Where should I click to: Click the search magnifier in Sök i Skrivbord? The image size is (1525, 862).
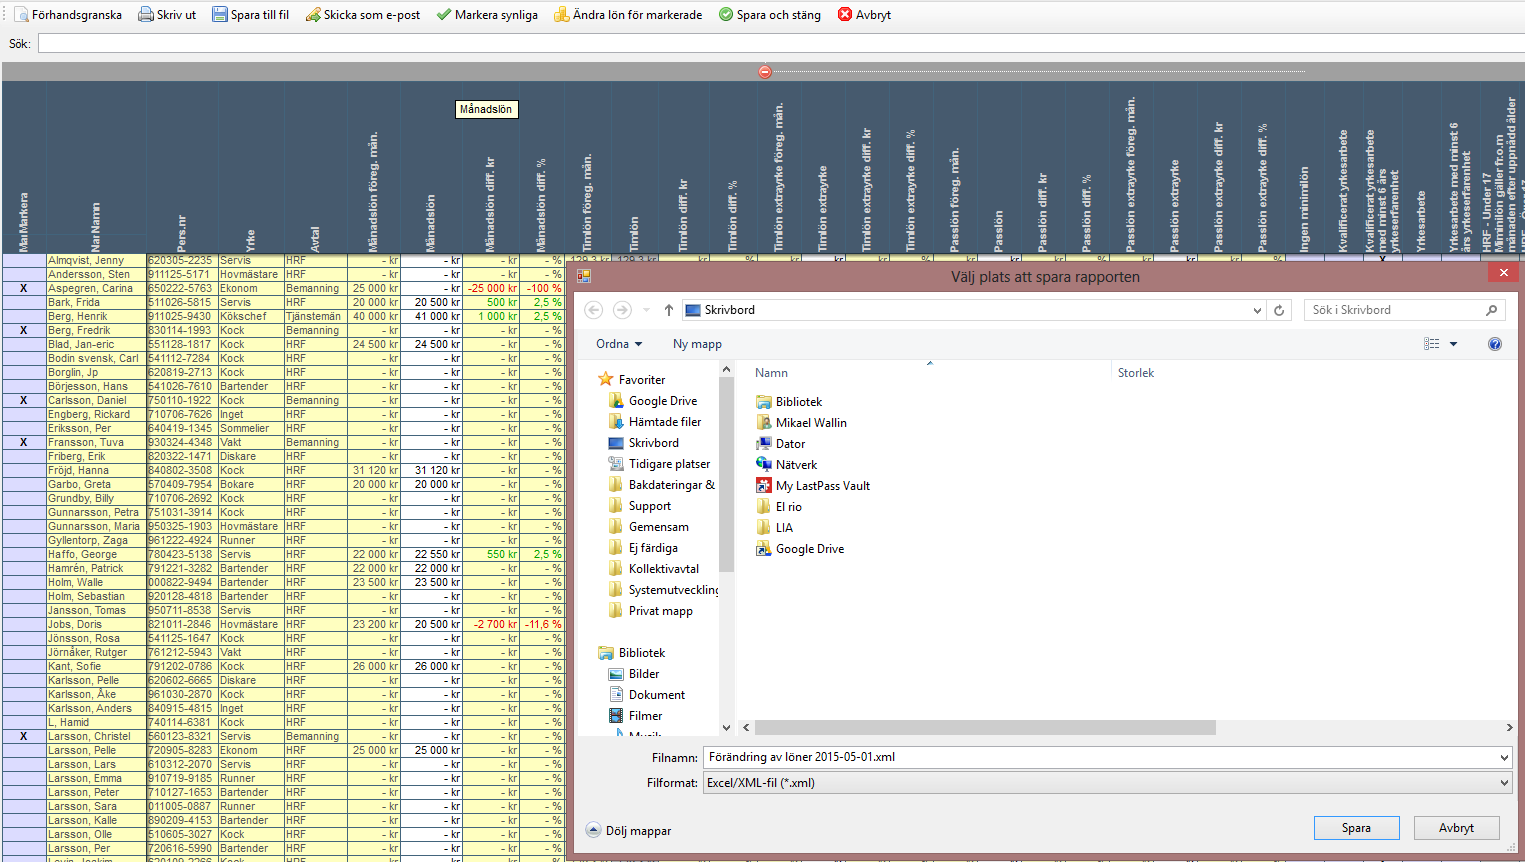pos(1491,310)
